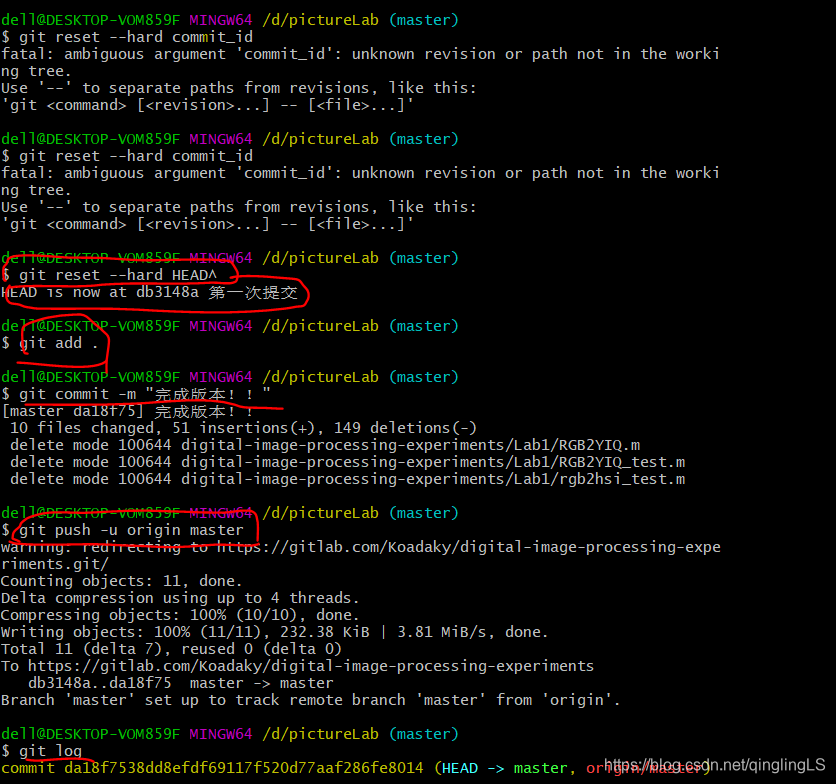
Task: Click the 'git reset --hard HEAD^' command line
Action: click(109, 275)
